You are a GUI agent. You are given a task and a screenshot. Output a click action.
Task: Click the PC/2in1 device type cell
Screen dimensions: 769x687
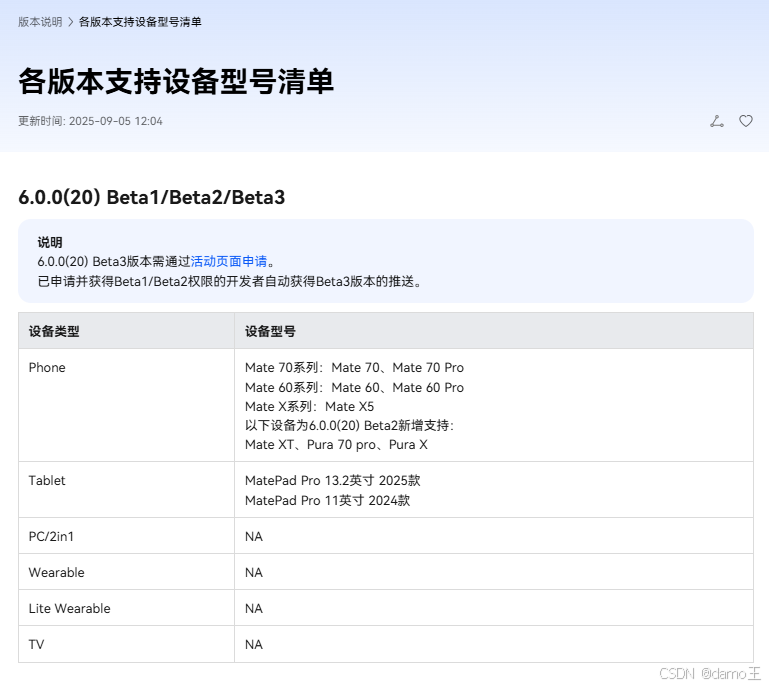[126, 536]
